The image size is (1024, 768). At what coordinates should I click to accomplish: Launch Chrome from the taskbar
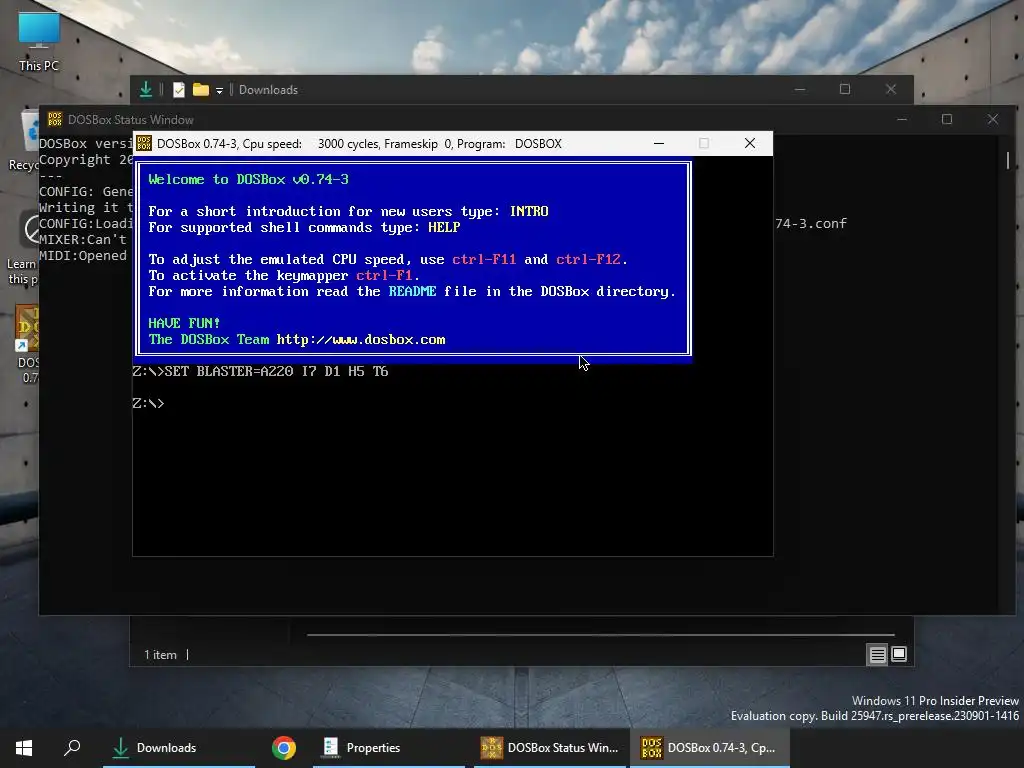click(x=283, y=748)
